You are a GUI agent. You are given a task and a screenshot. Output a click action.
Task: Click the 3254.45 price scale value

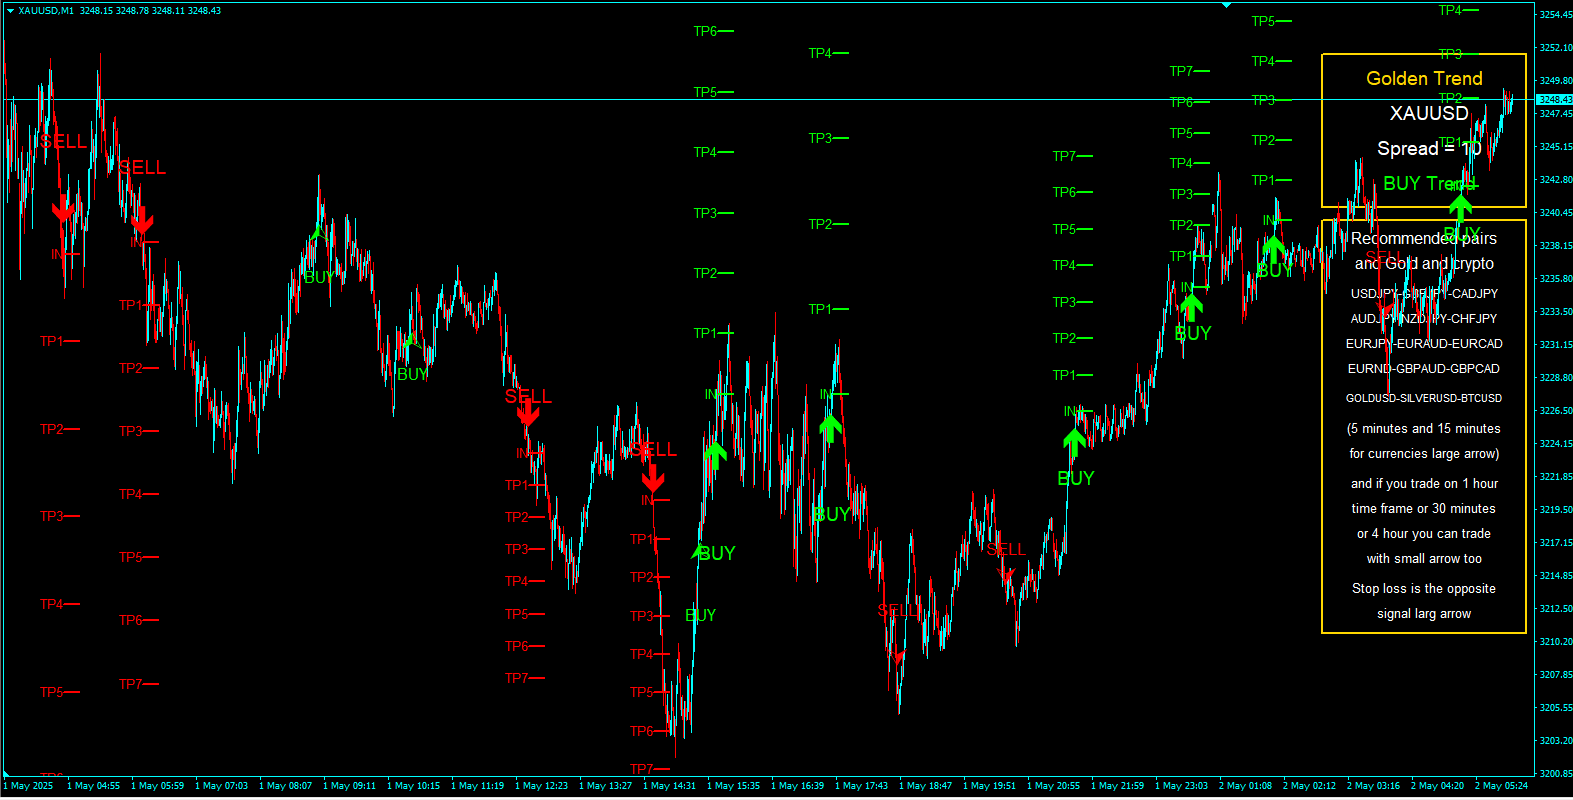coord(1555,14)
